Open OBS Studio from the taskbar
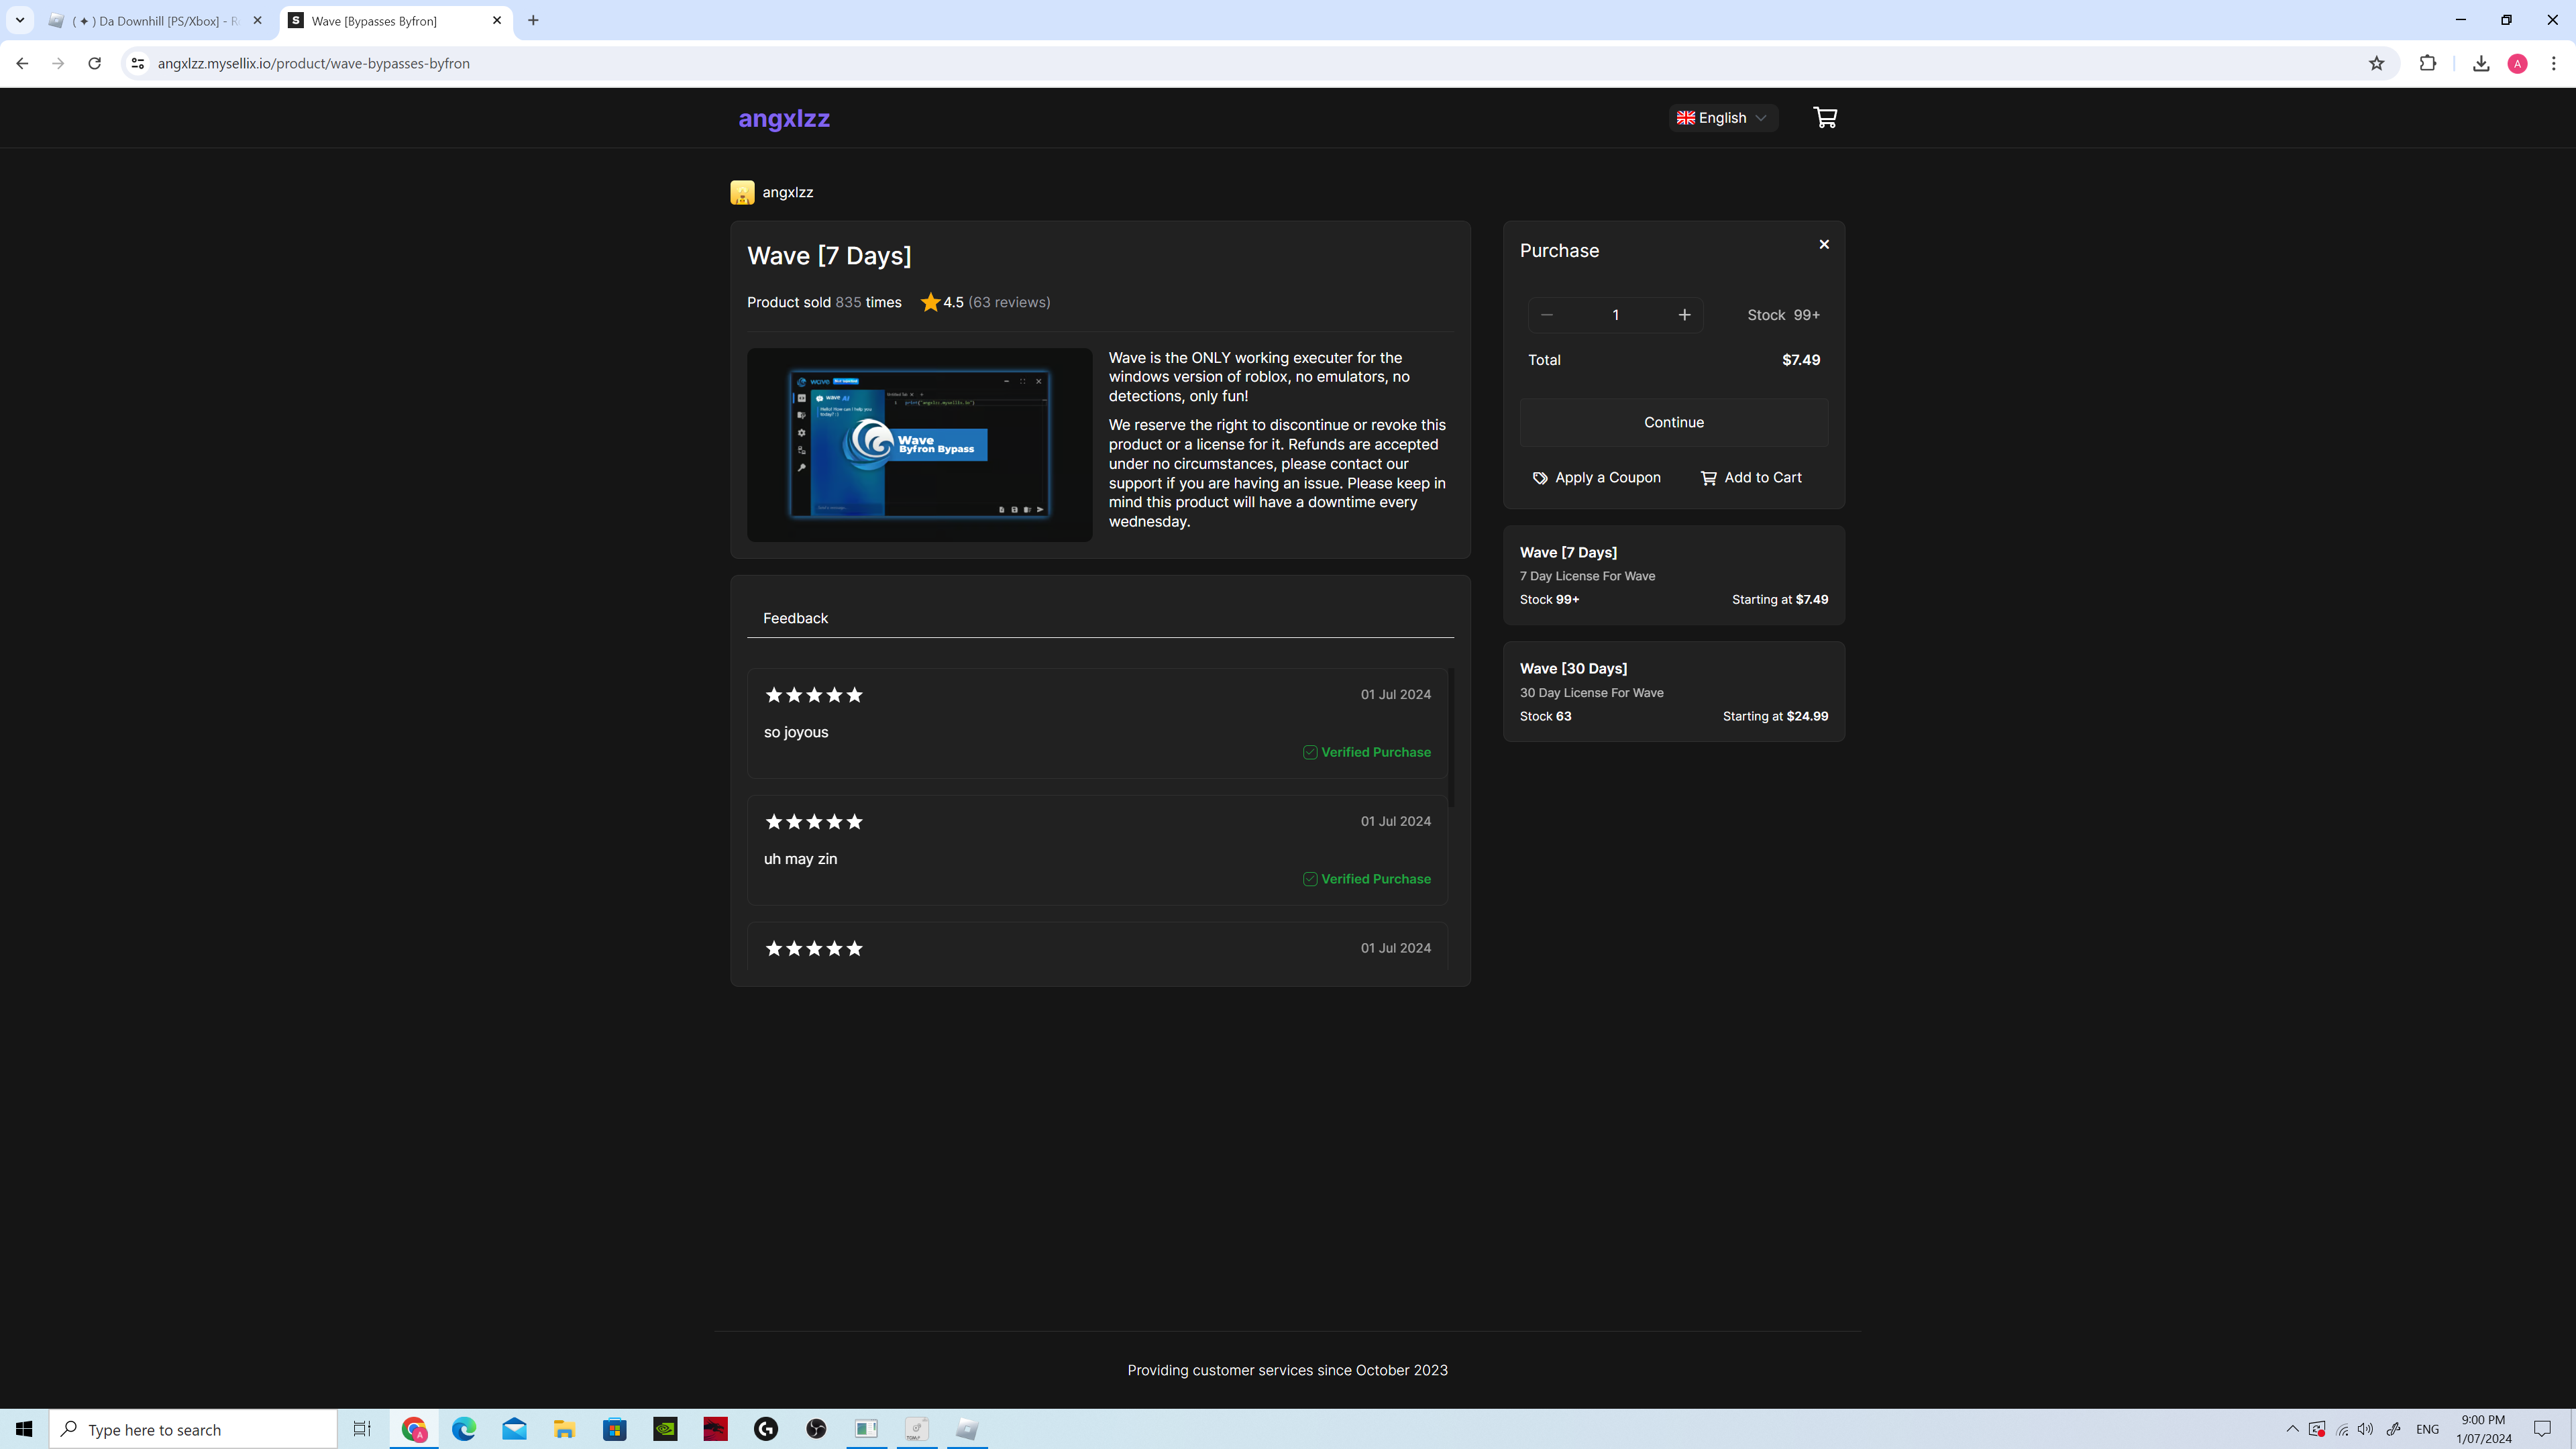The height and width of the screenshot is (1449, 2576). [x=816, y=1429]
